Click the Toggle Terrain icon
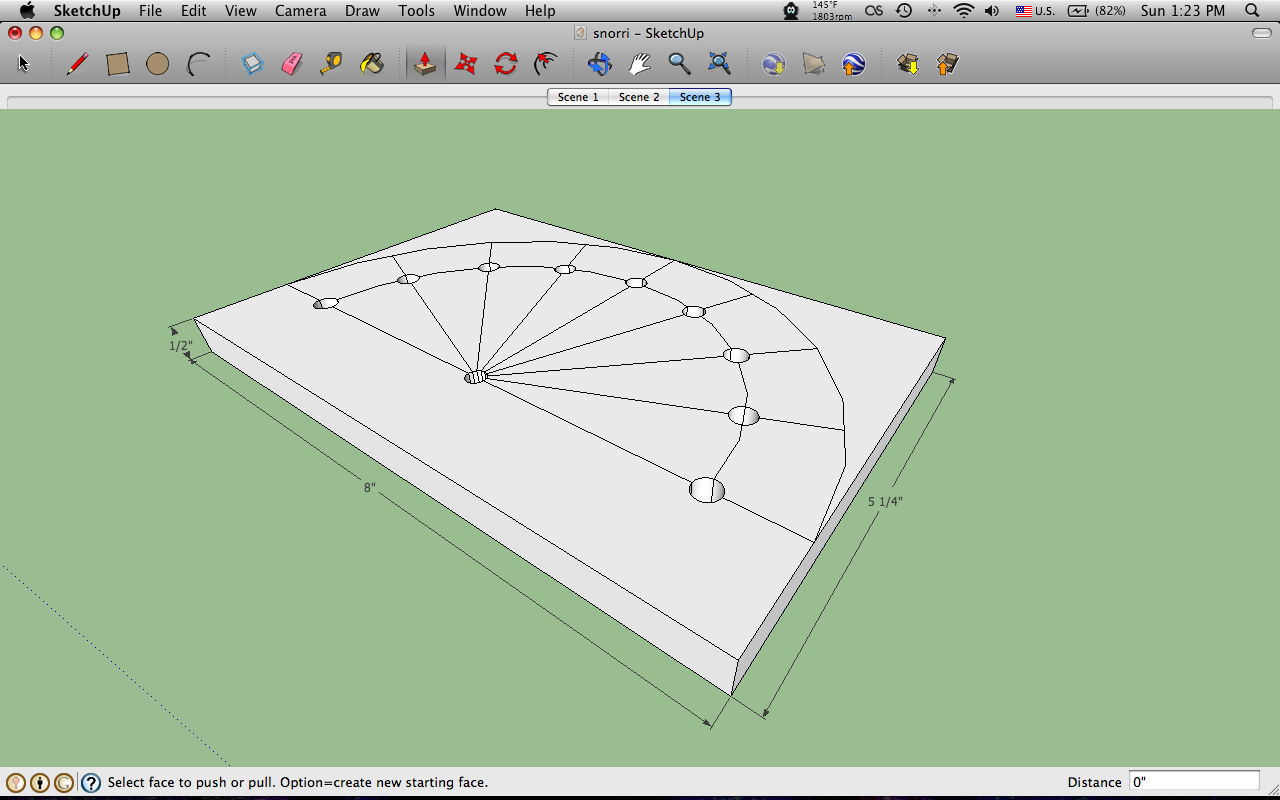The width and height of the screenshot is (1280, 800). [x=814, y=64]
